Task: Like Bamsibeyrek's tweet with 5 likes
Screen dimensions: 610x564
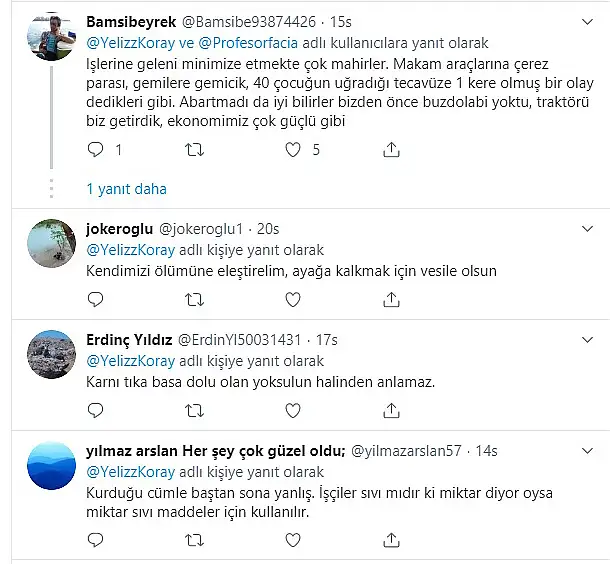Action: click(x=293, y=150)
